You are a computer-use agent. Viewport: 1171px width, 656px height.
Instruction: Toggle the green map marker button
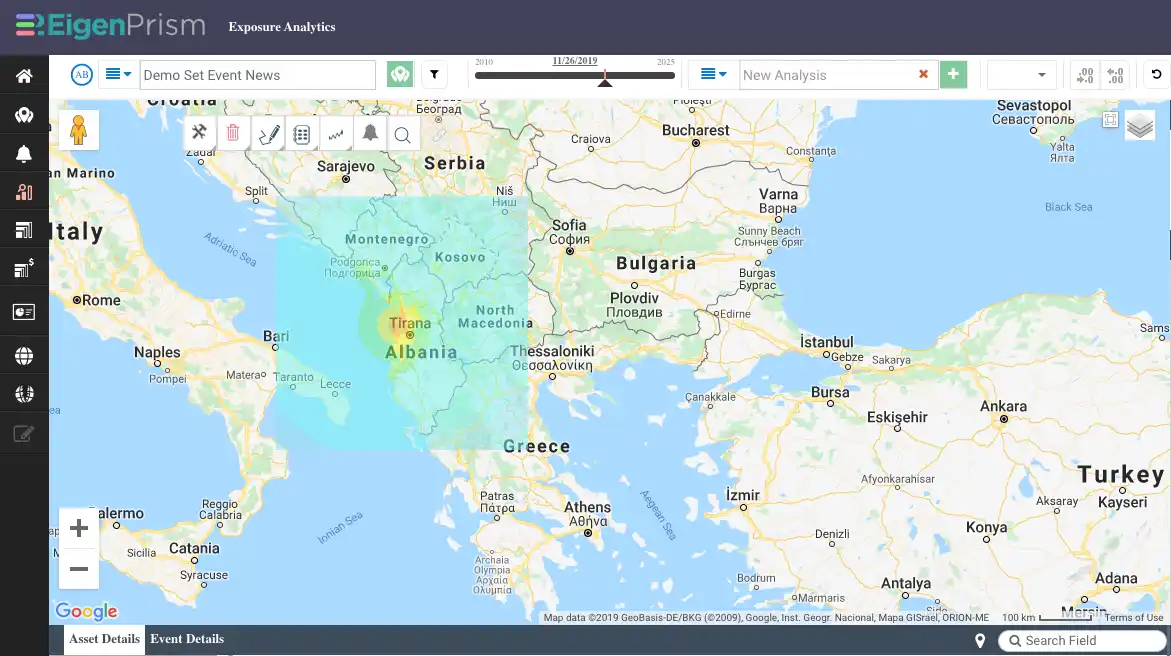400,74
